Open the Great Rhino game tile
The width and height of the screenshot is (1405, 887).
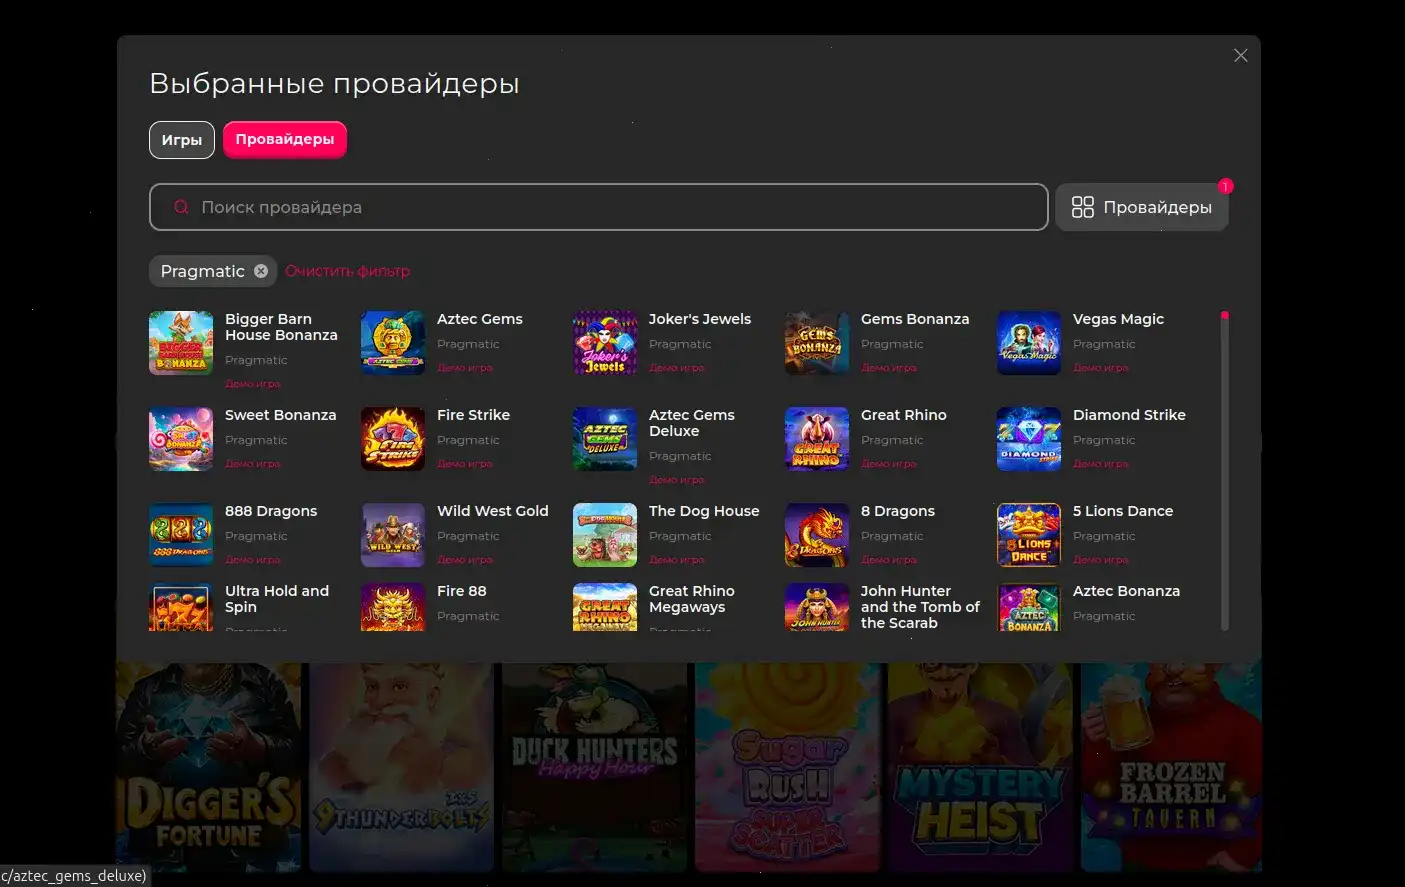click(816, 438)
